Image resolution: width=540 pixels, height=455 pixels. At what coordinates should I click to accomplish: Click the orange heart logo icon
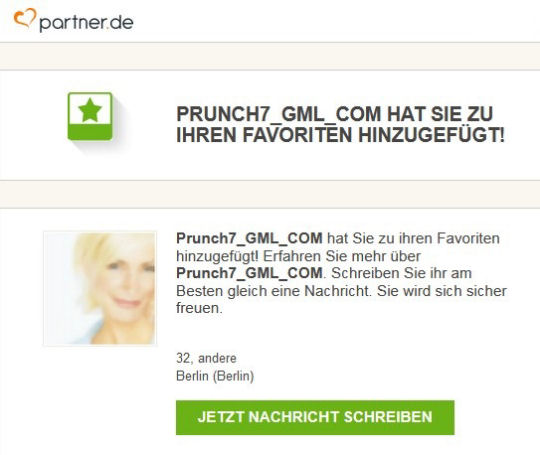pyautogui.click(x=25, y=18)
